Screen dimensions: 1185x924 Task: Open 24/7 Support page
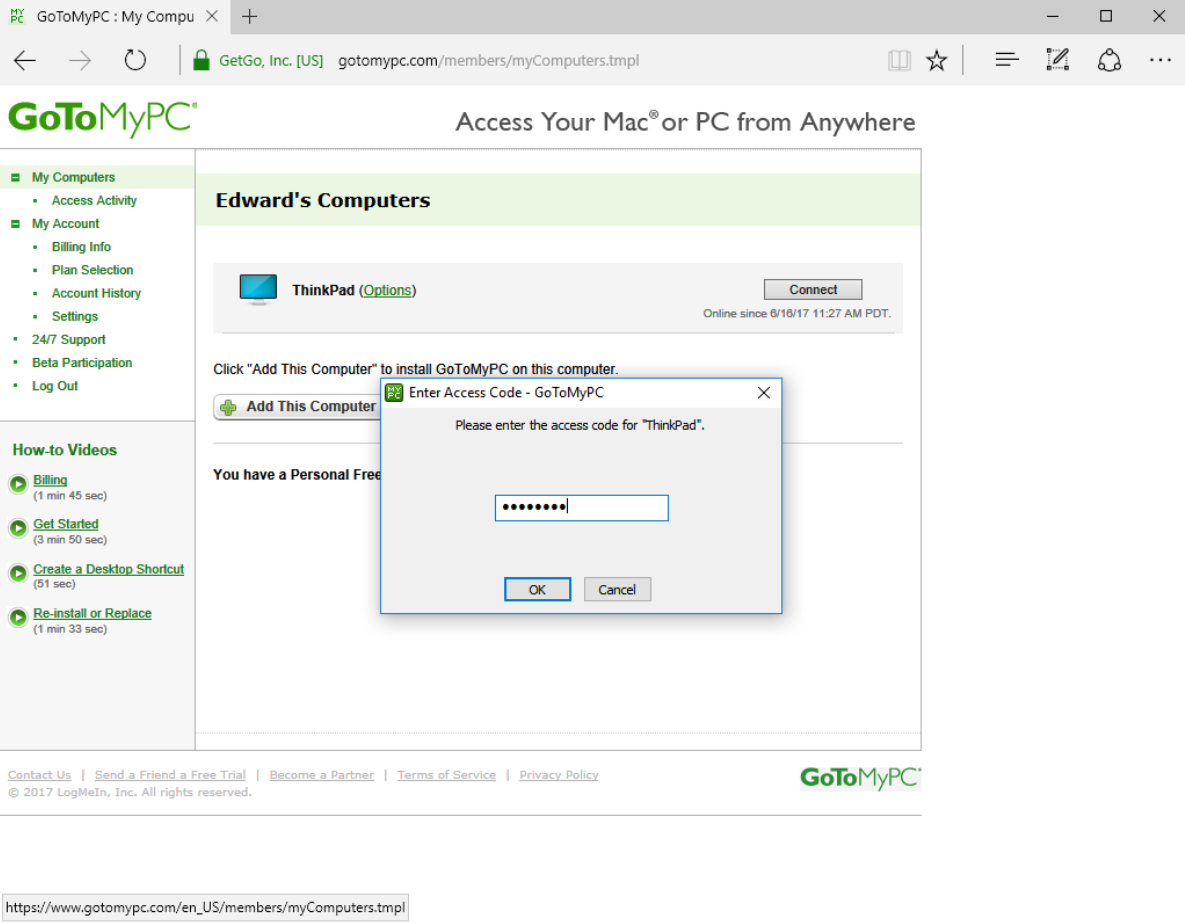click(x=69, y=340)
